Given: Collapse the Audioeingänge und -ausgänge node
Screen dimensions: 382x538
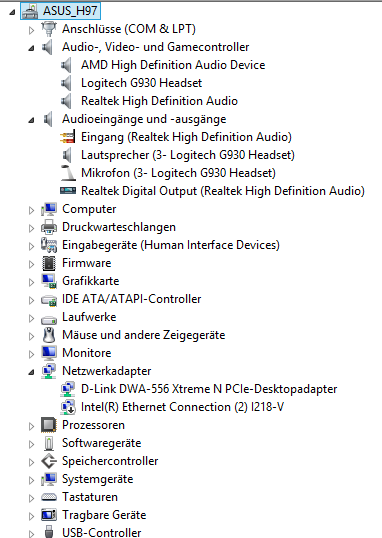Looking at the screenshot, I should pos(31,120).
